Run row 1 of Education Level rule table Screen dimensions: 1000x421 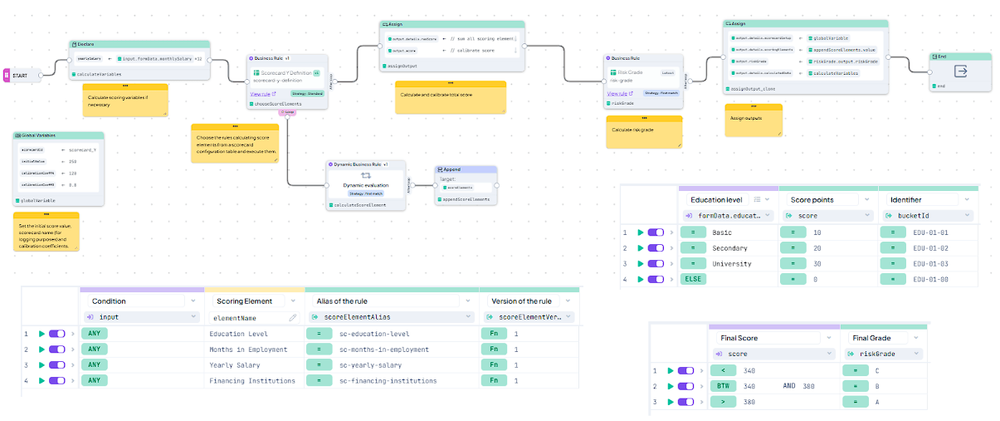coord(640,233)
